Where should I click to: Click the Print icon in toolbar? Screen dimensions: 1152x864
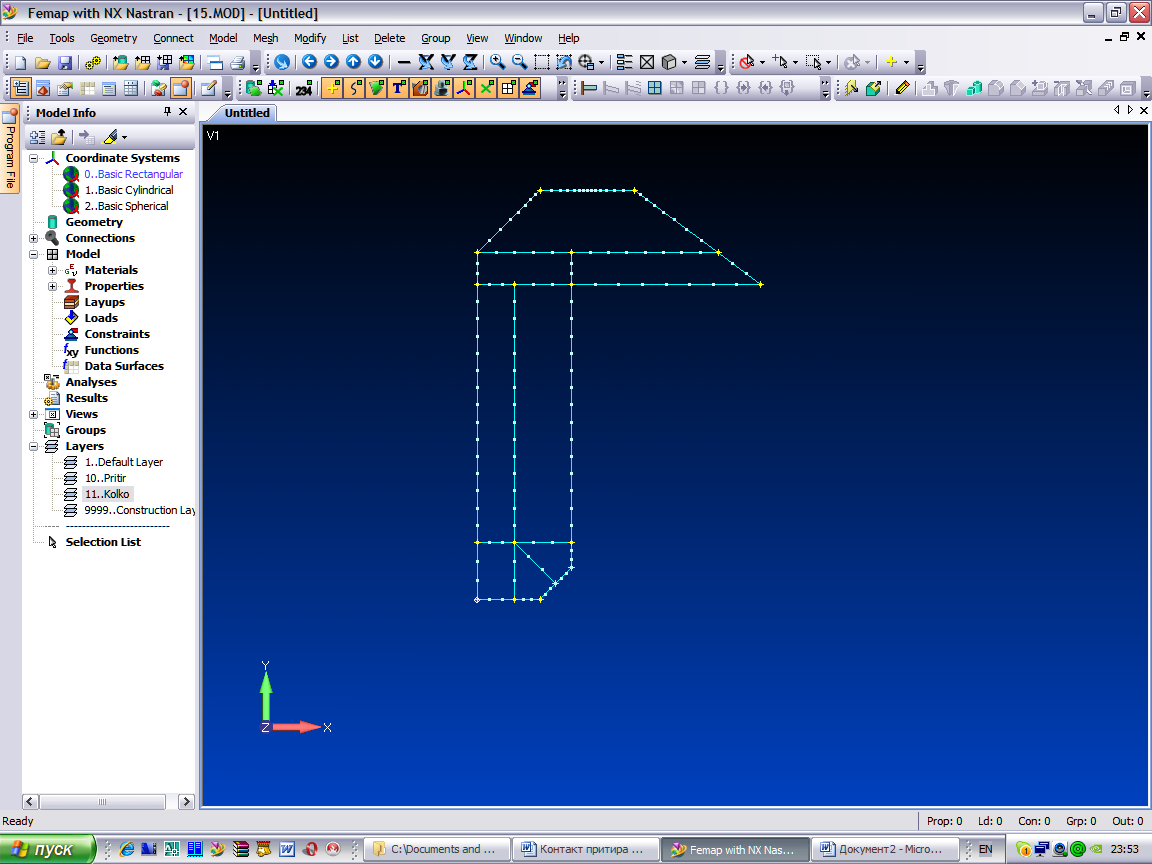(x=237, y=62)
